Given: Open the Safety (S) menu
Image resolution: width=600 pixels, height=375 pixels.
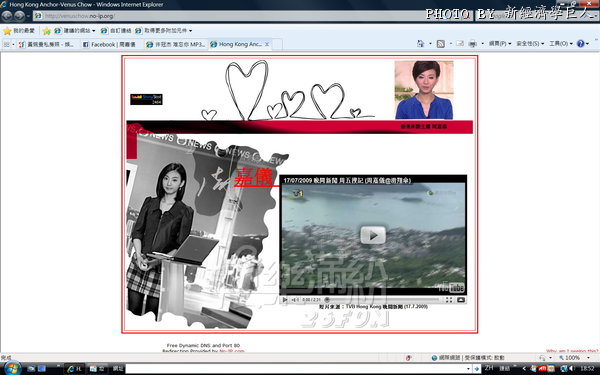Looking at the screenshot, I should 530,44.
